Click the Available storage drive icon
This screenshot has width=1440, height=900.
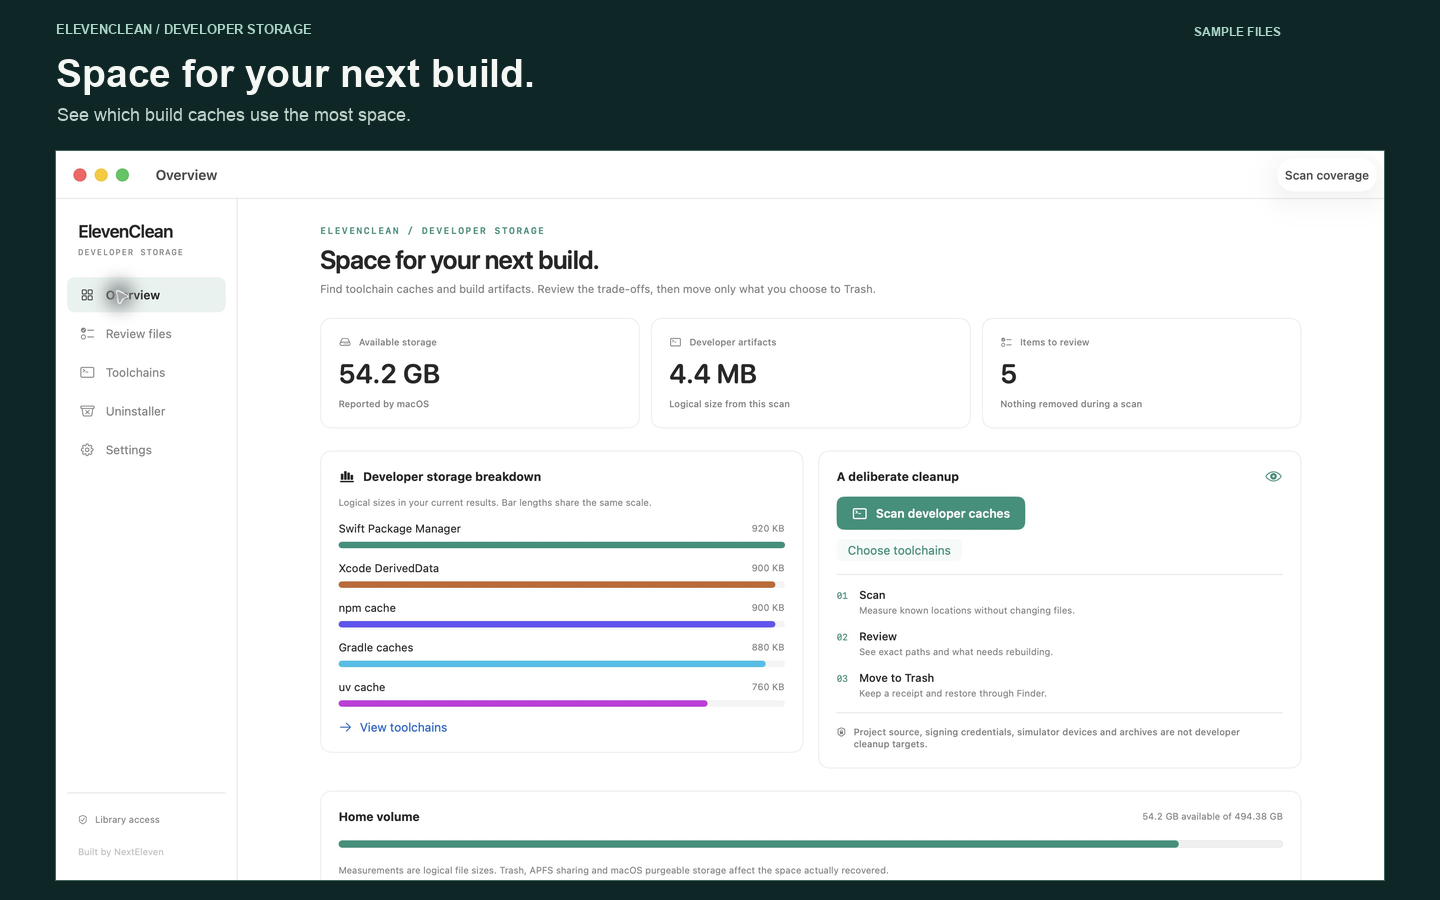tap(345, 342)
